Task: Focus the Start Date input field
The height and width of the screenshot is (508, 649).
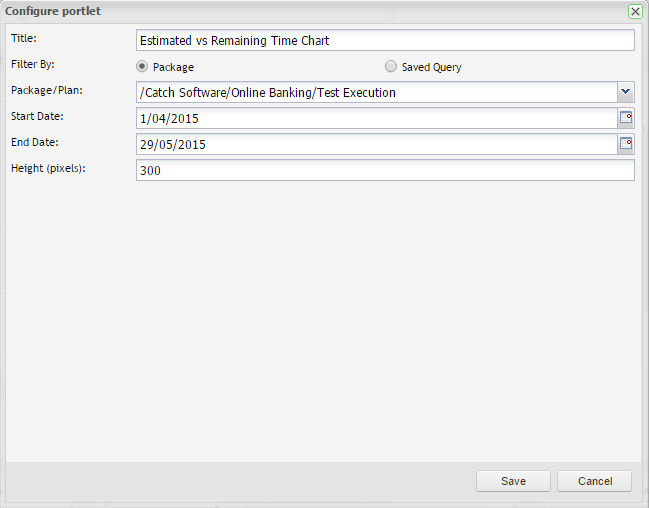Action: pyautogui.click(x=376, y=119)
